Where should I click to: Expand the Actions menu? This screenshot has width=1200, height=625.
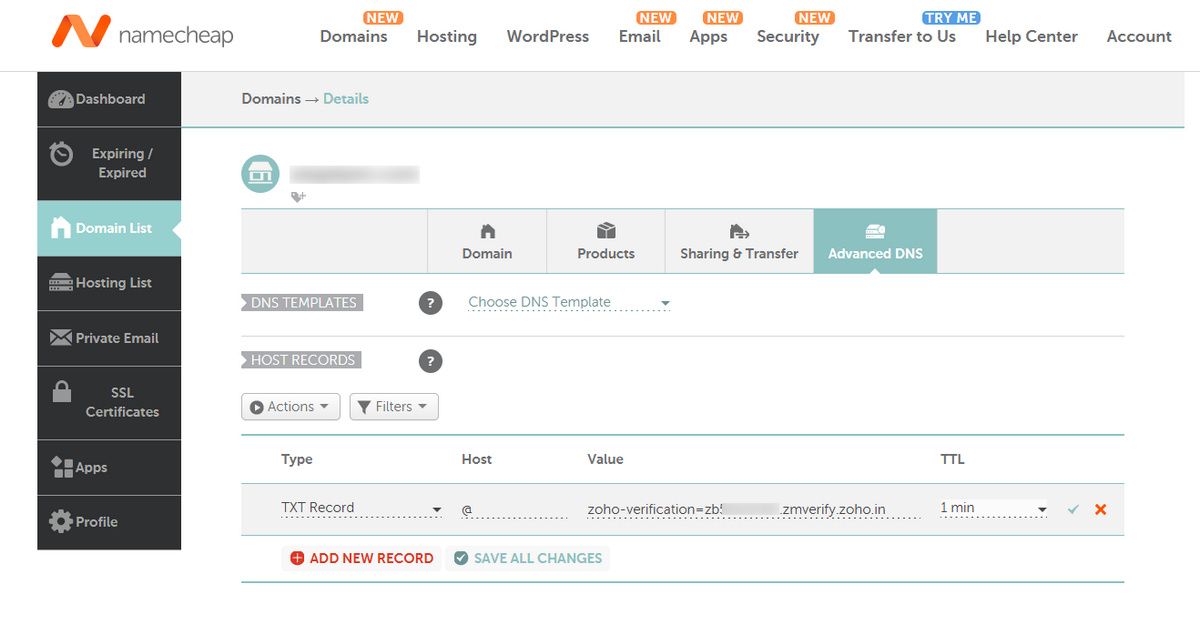tap(290, 406)
